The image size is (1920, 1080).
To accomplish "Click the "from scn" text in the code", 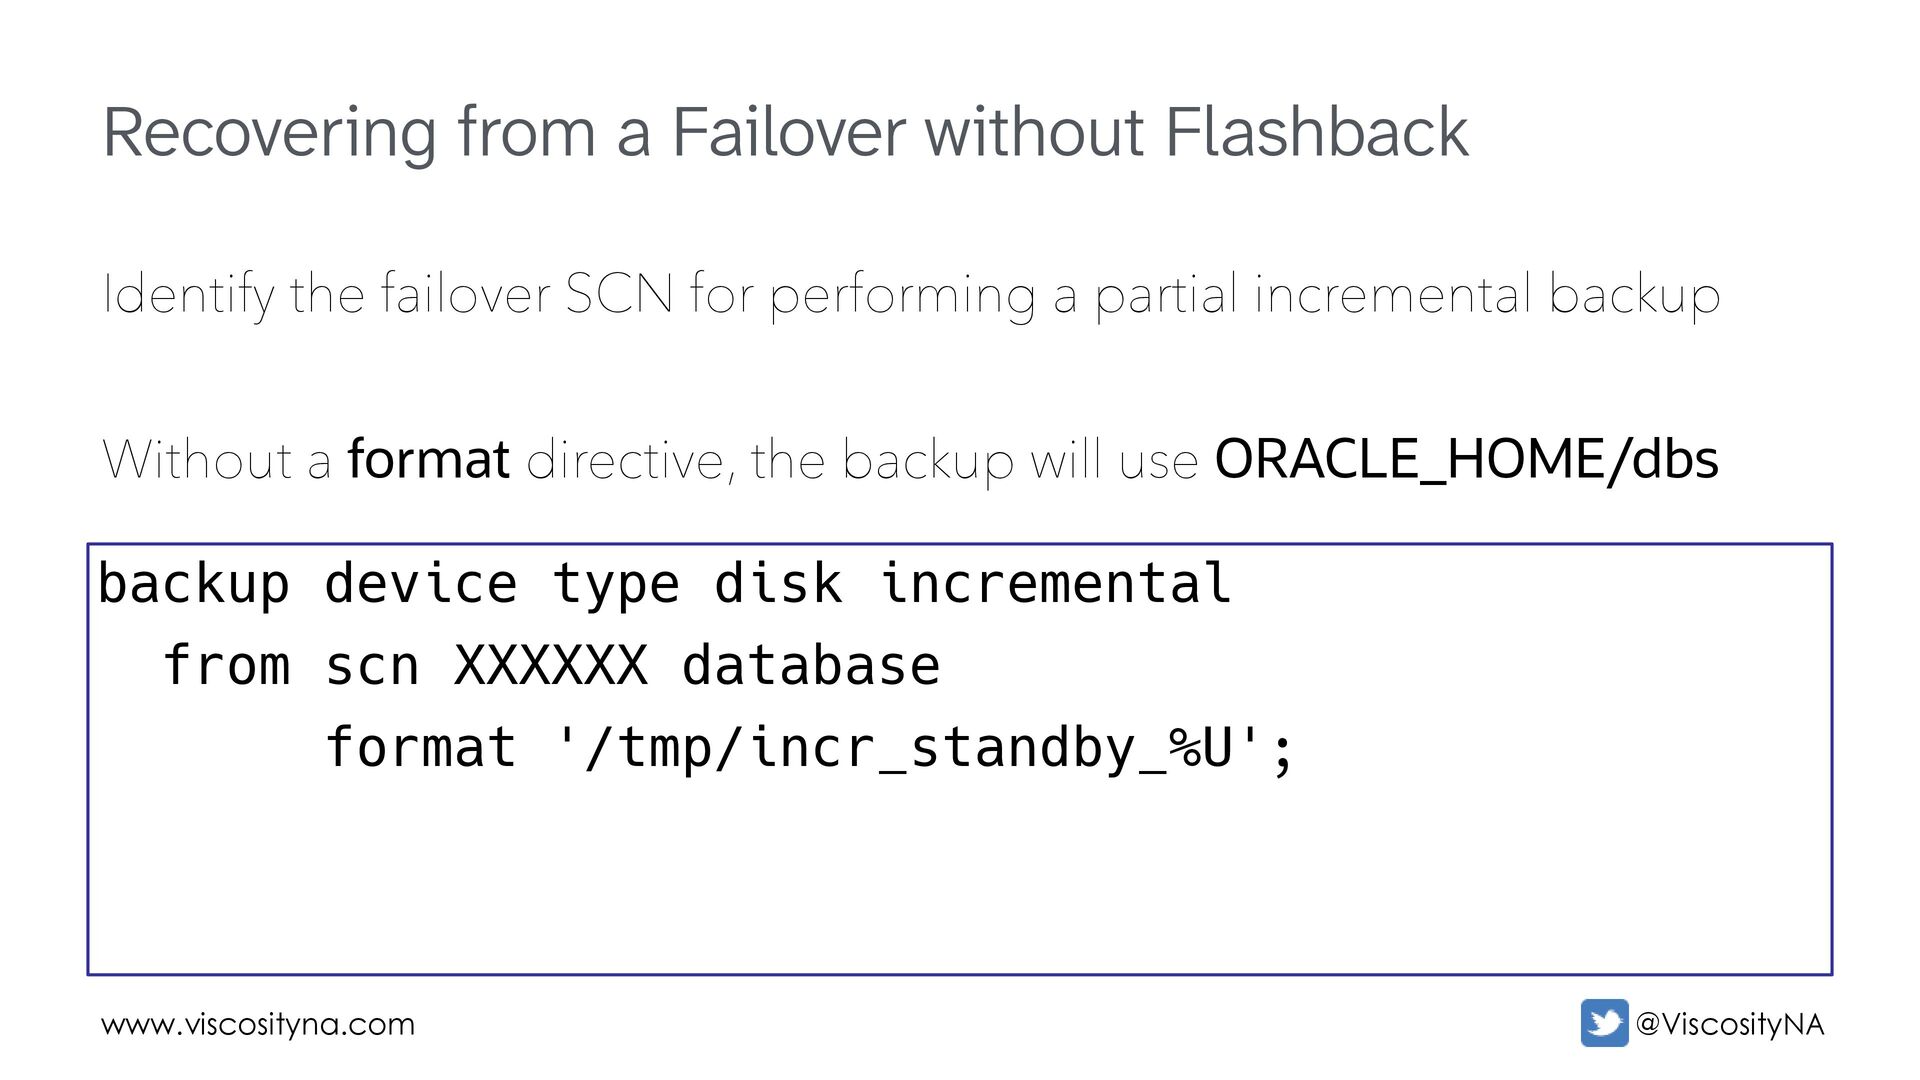I will (290, 666).
